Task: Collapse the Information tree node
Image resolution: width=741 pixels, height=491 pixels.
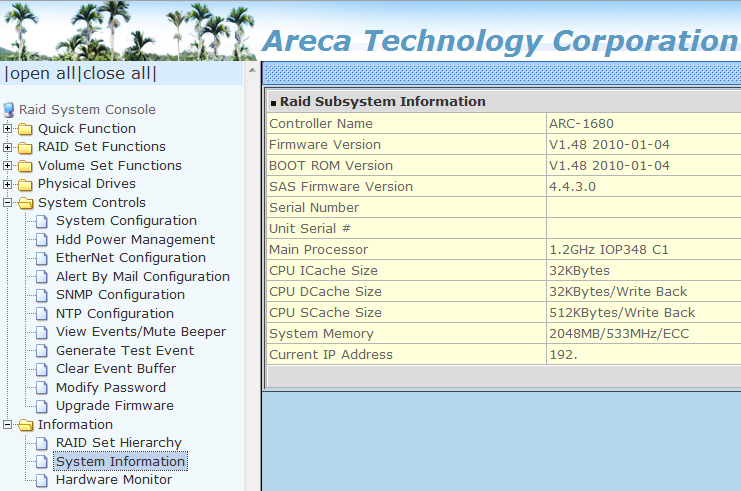Action: coord(8,425)
